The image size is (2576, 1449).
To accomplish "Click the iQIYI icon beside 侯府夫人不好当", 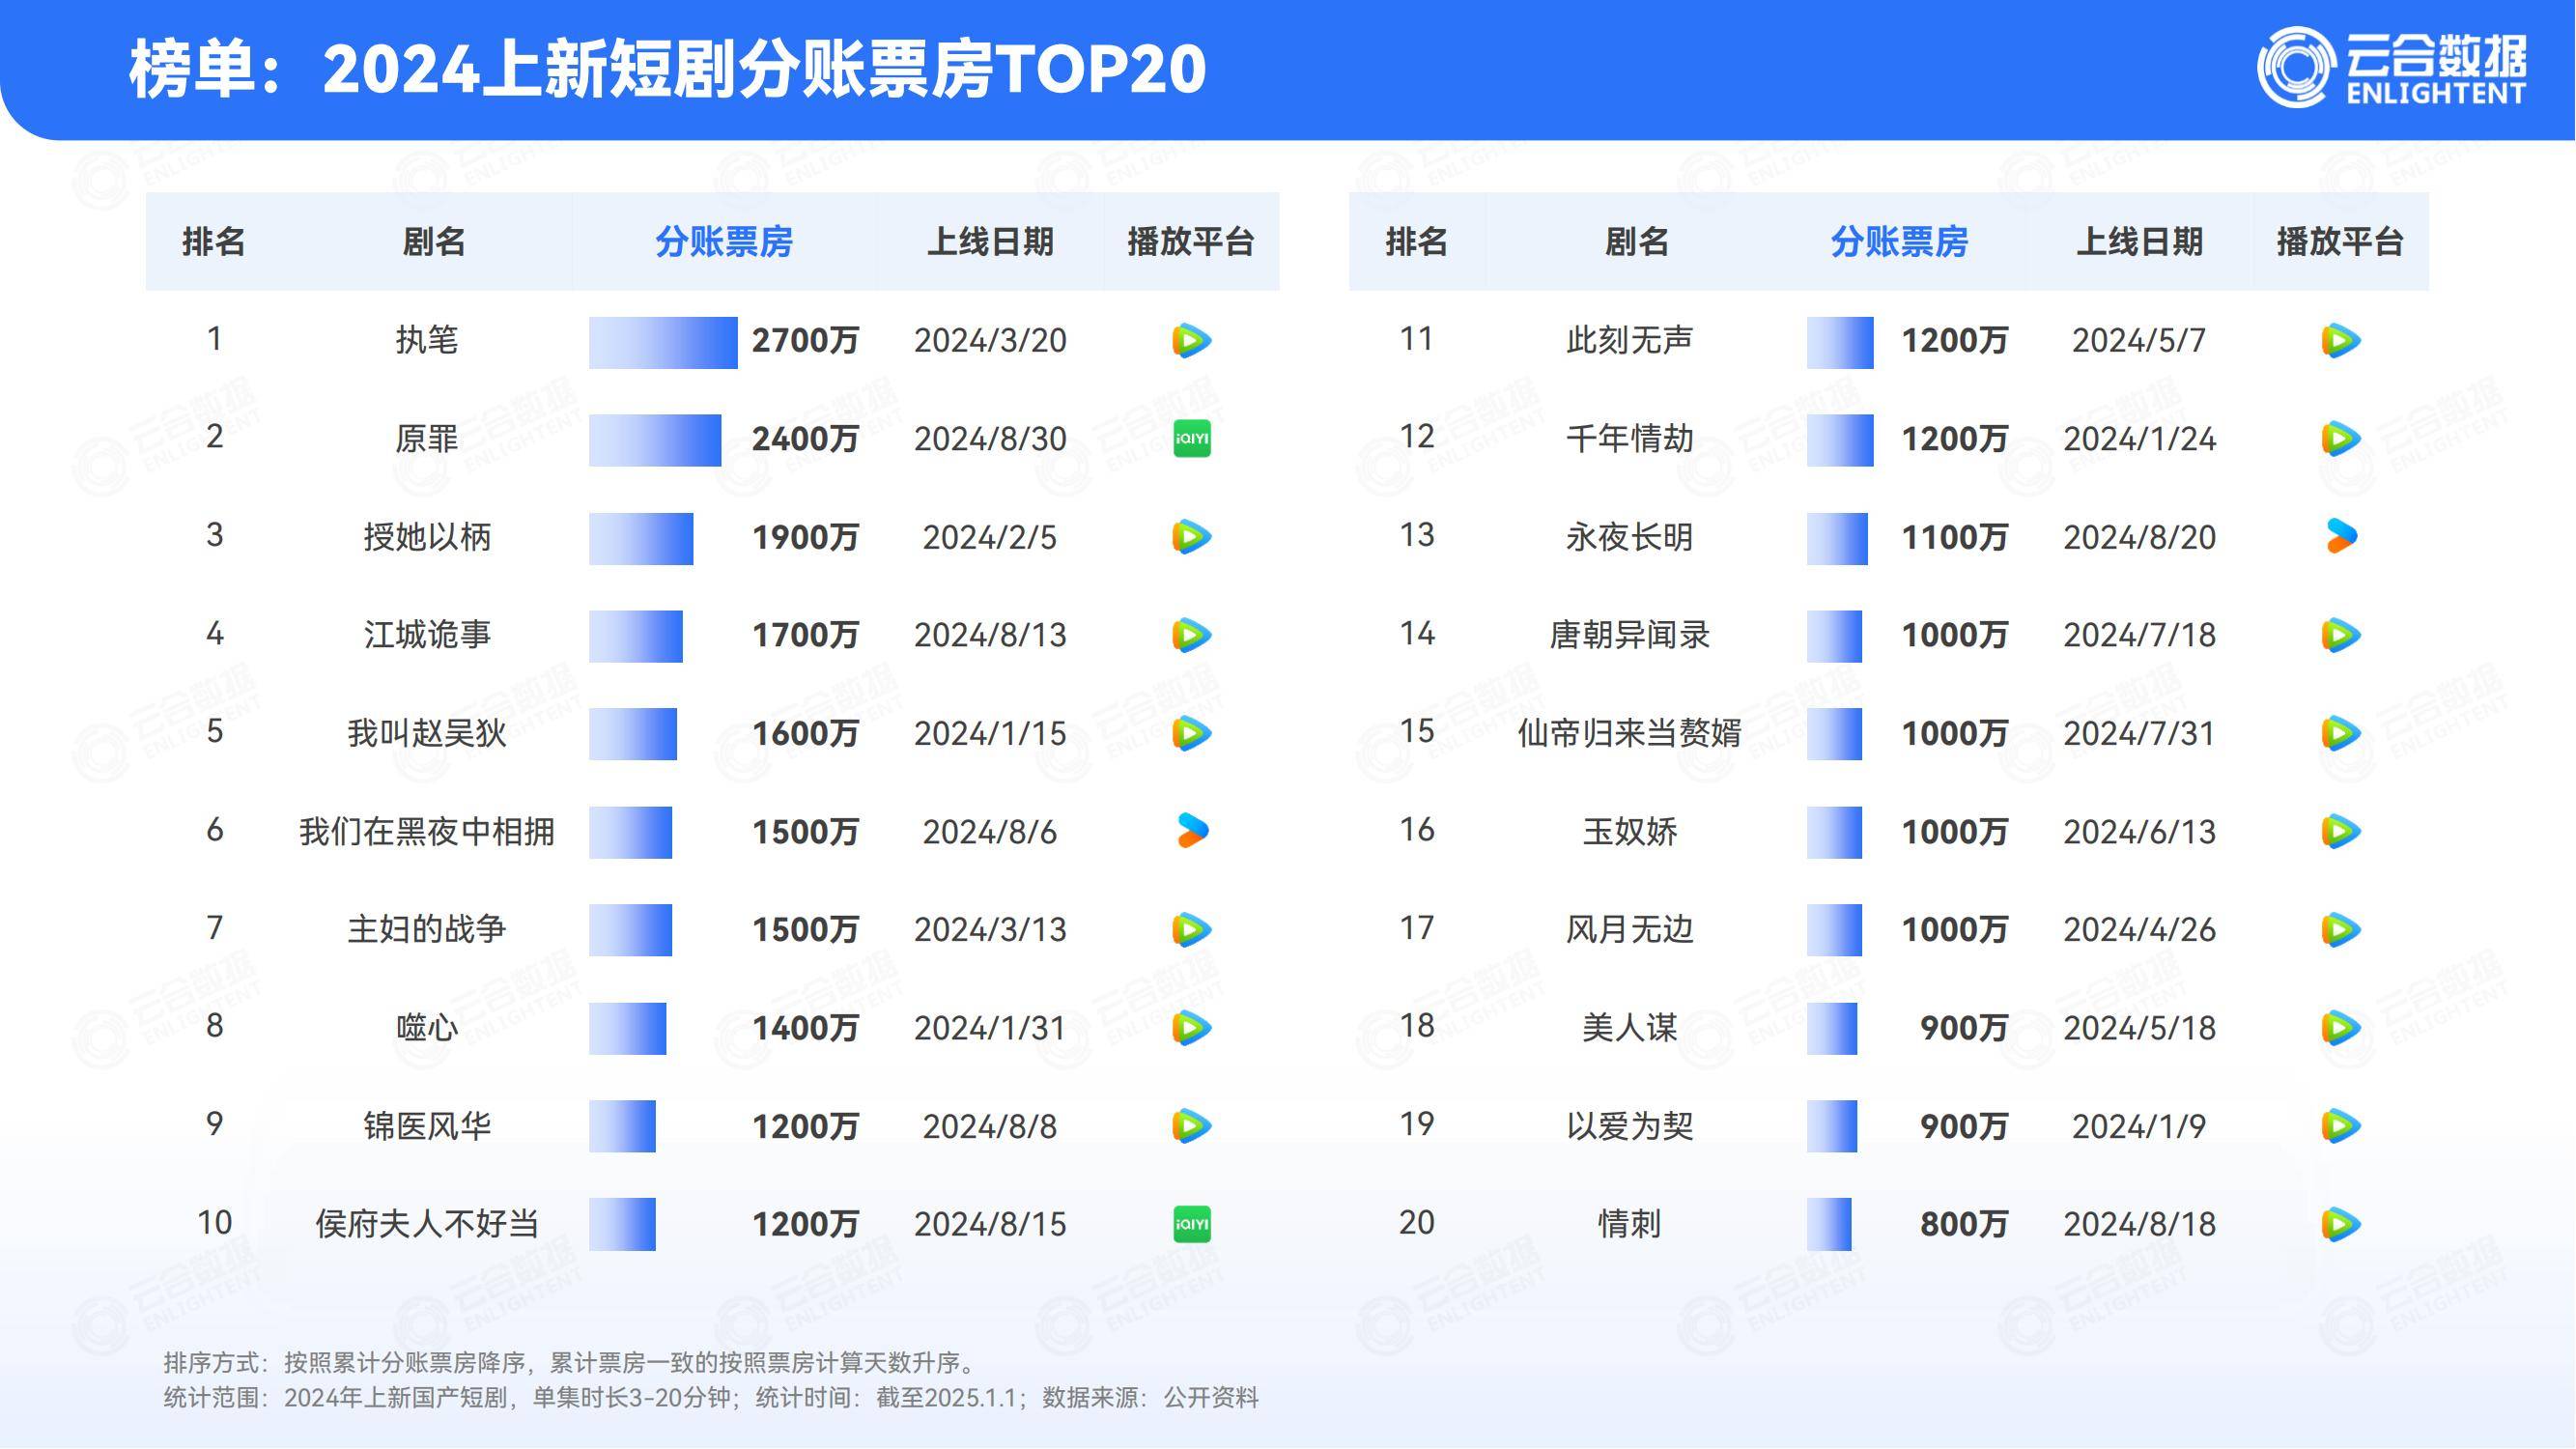I will (1192, 1223).
